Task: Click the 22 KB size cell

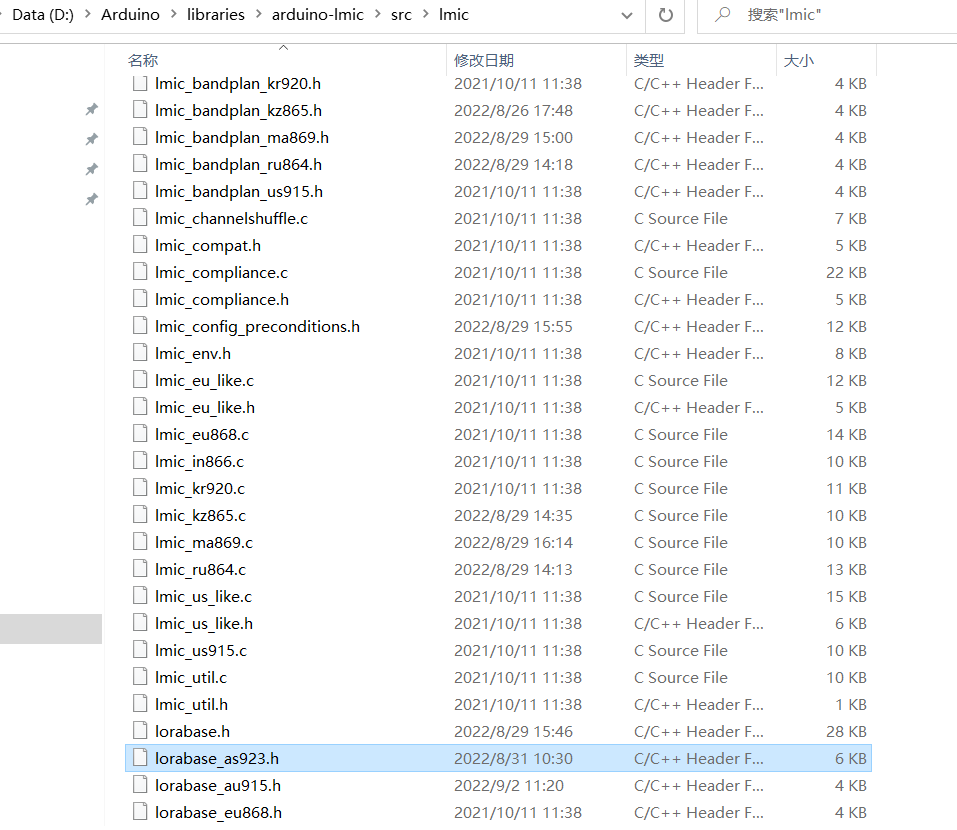Action: coord(846,272)
